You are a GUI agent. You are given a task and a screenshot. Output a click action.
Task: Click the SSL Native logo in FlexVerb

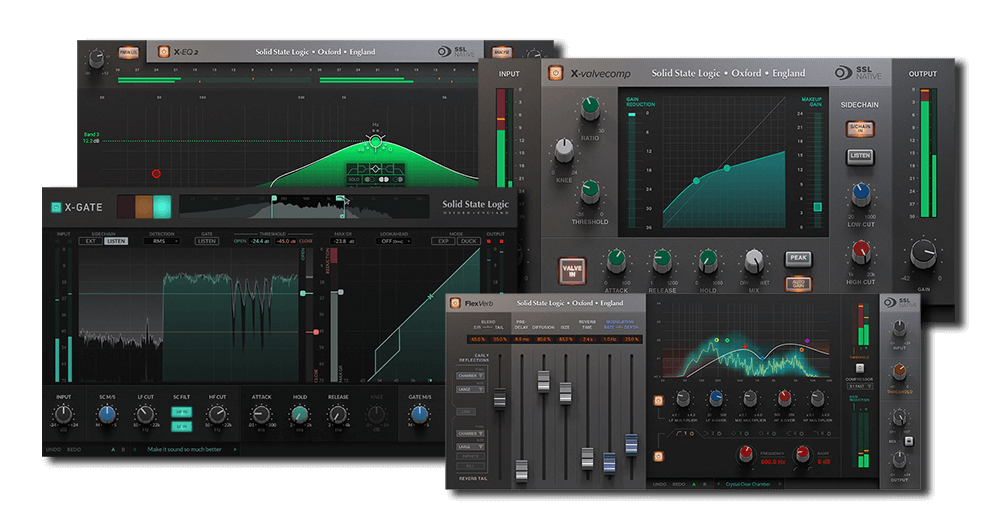click(x=899, y=302)
